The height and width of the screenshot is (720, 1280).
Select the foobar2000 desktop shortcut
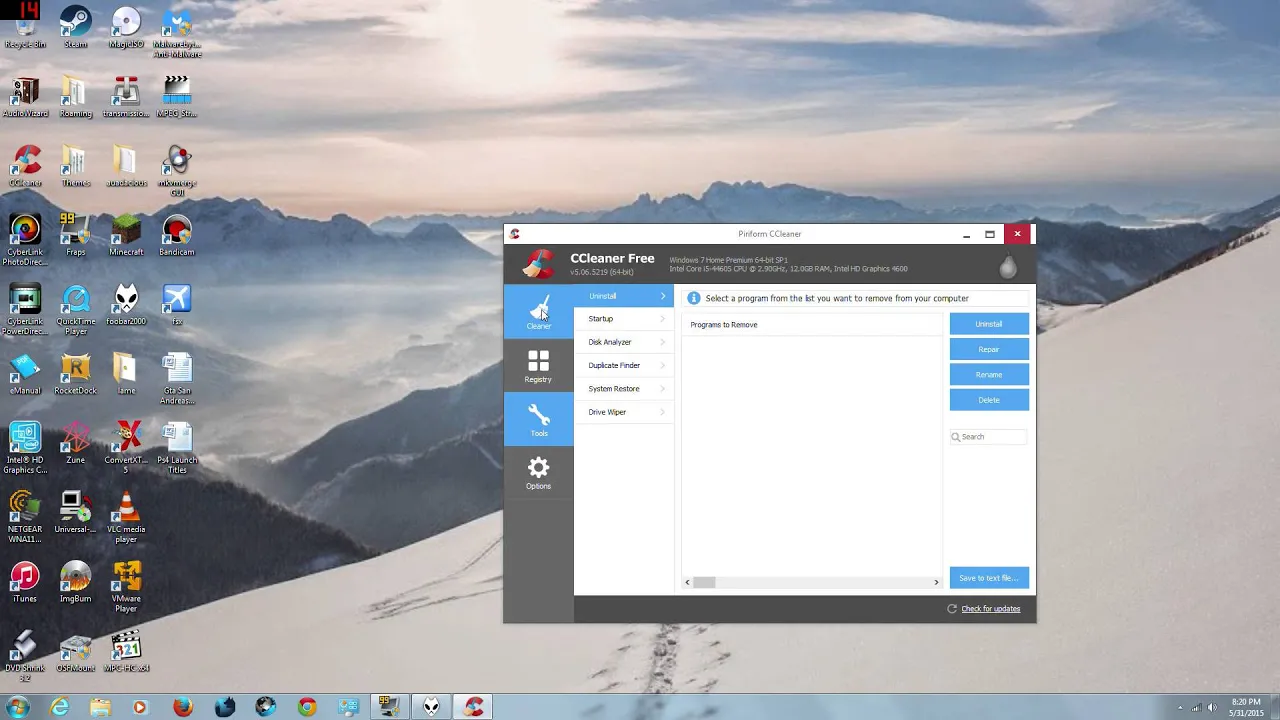[126, 305]
